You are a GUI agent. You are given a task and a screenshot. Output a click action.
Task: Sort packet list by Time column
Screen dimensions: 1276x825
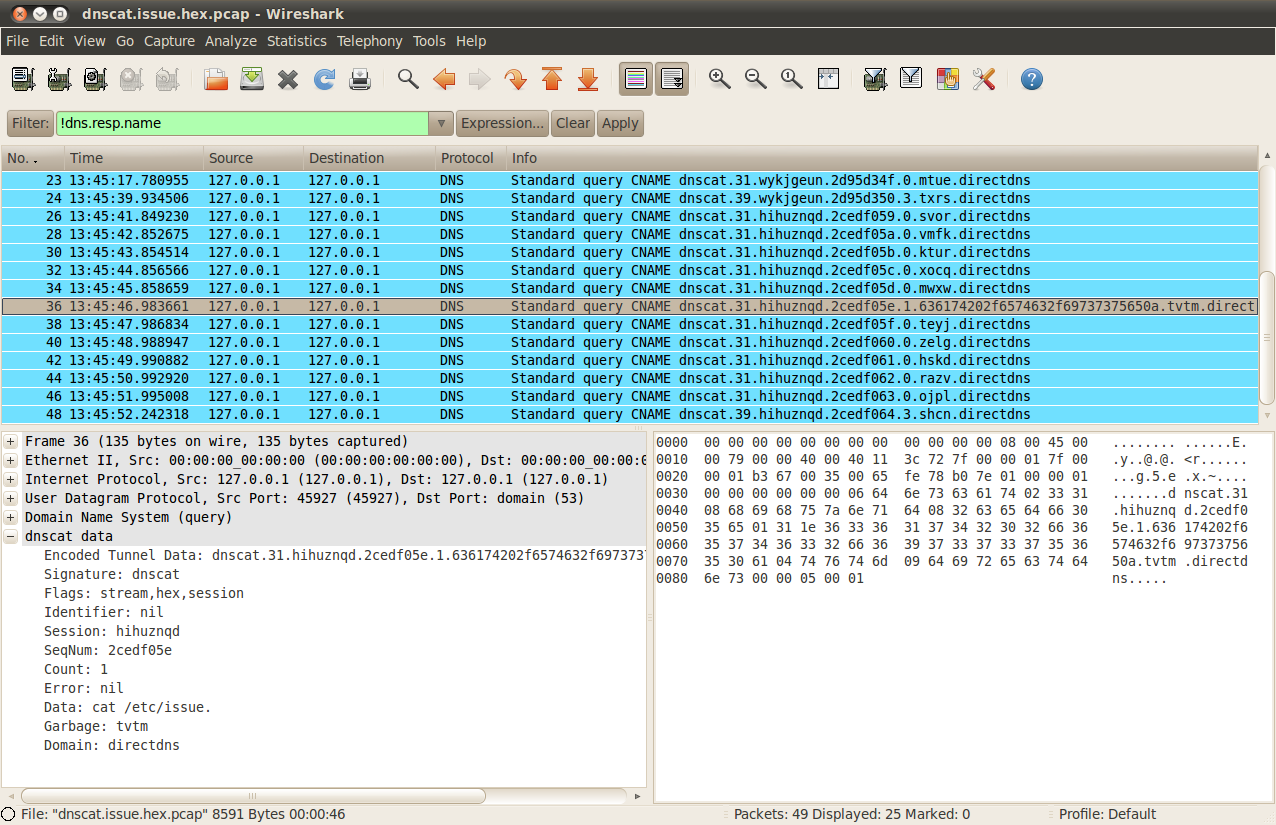coord(134,158)
